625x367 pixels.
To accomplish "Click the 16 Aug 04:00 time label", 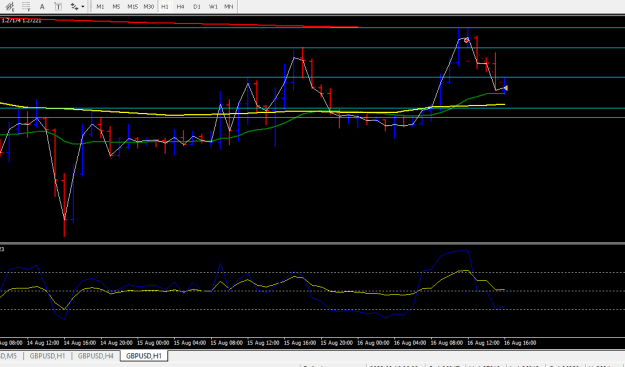I will tap(410, 343).
